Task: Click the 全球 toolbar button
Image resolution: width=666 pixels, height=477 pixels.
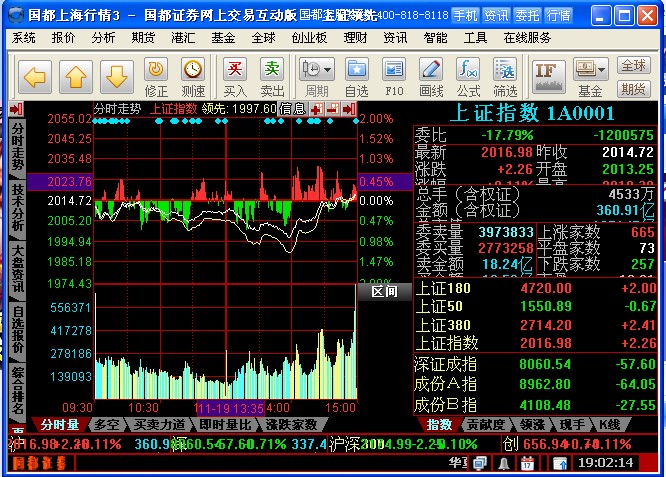Action: [633, 65]
